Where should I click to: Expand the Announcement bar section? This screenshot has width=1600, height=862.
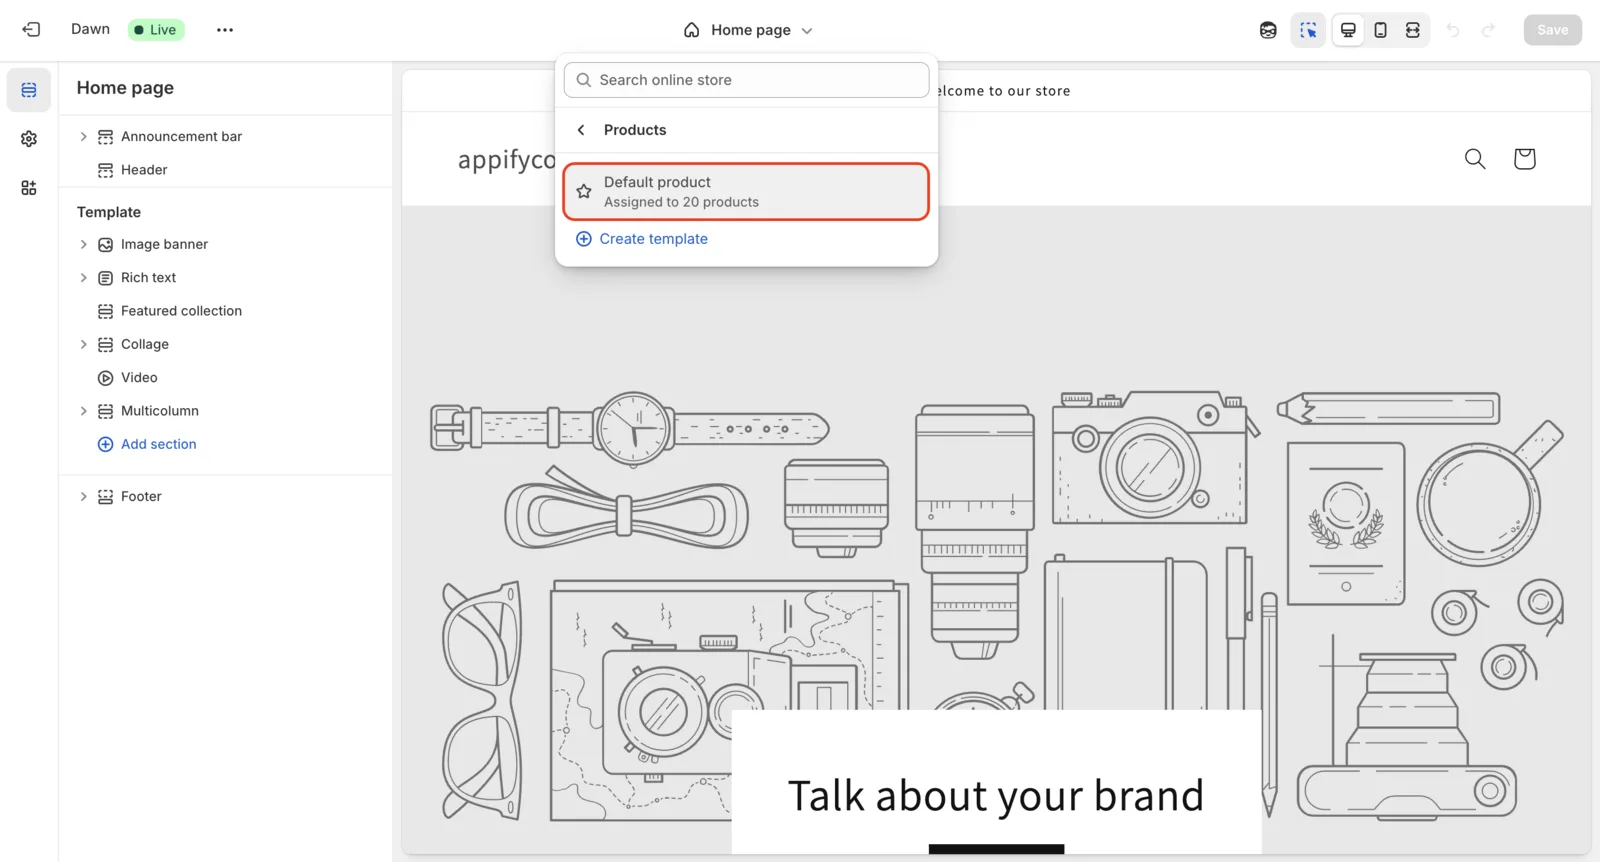point(84,137)
